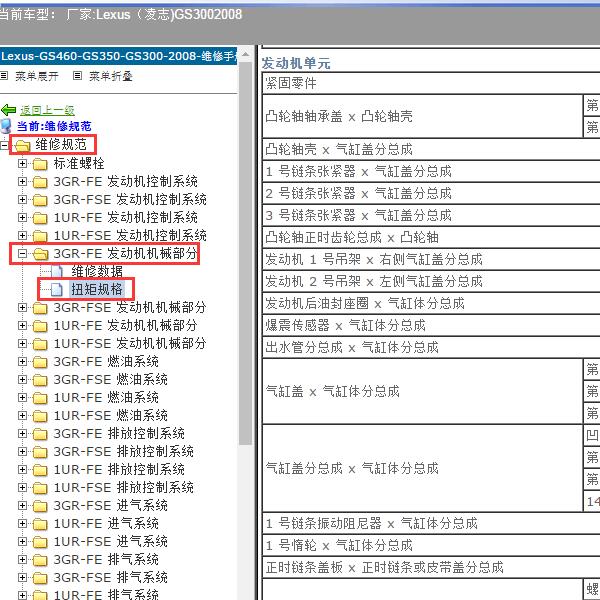Click 发动机 2 号吊架 row
Image resolution: width=600 pixels, height=600 pixels.
pos(431,282)
